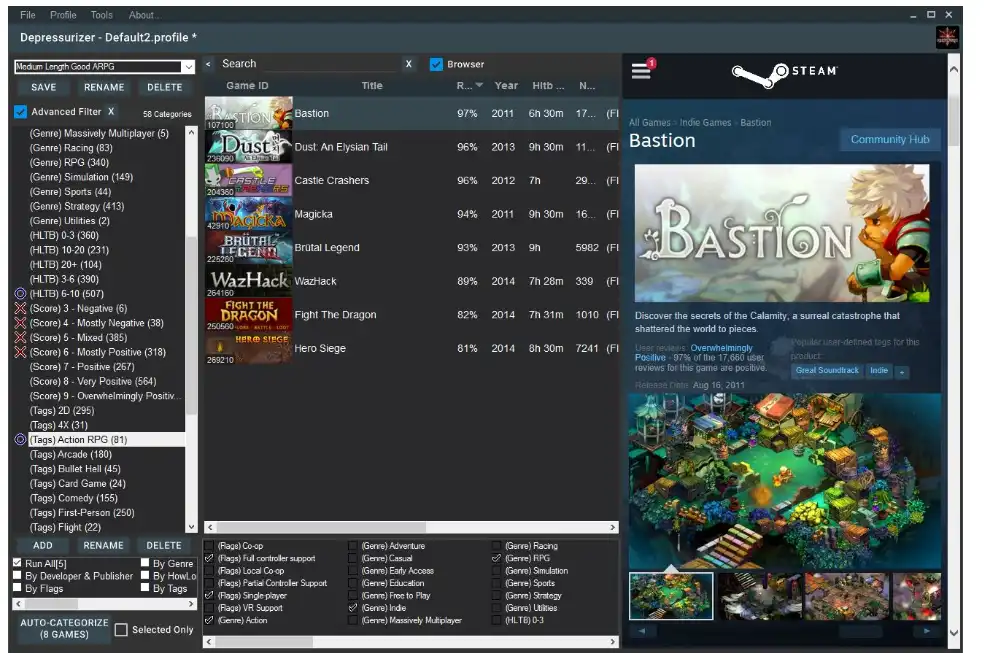Screen dimensions: 984x653
Task: Check the (Genre) Adventure checkbox
Action: [x=353, y=546]
